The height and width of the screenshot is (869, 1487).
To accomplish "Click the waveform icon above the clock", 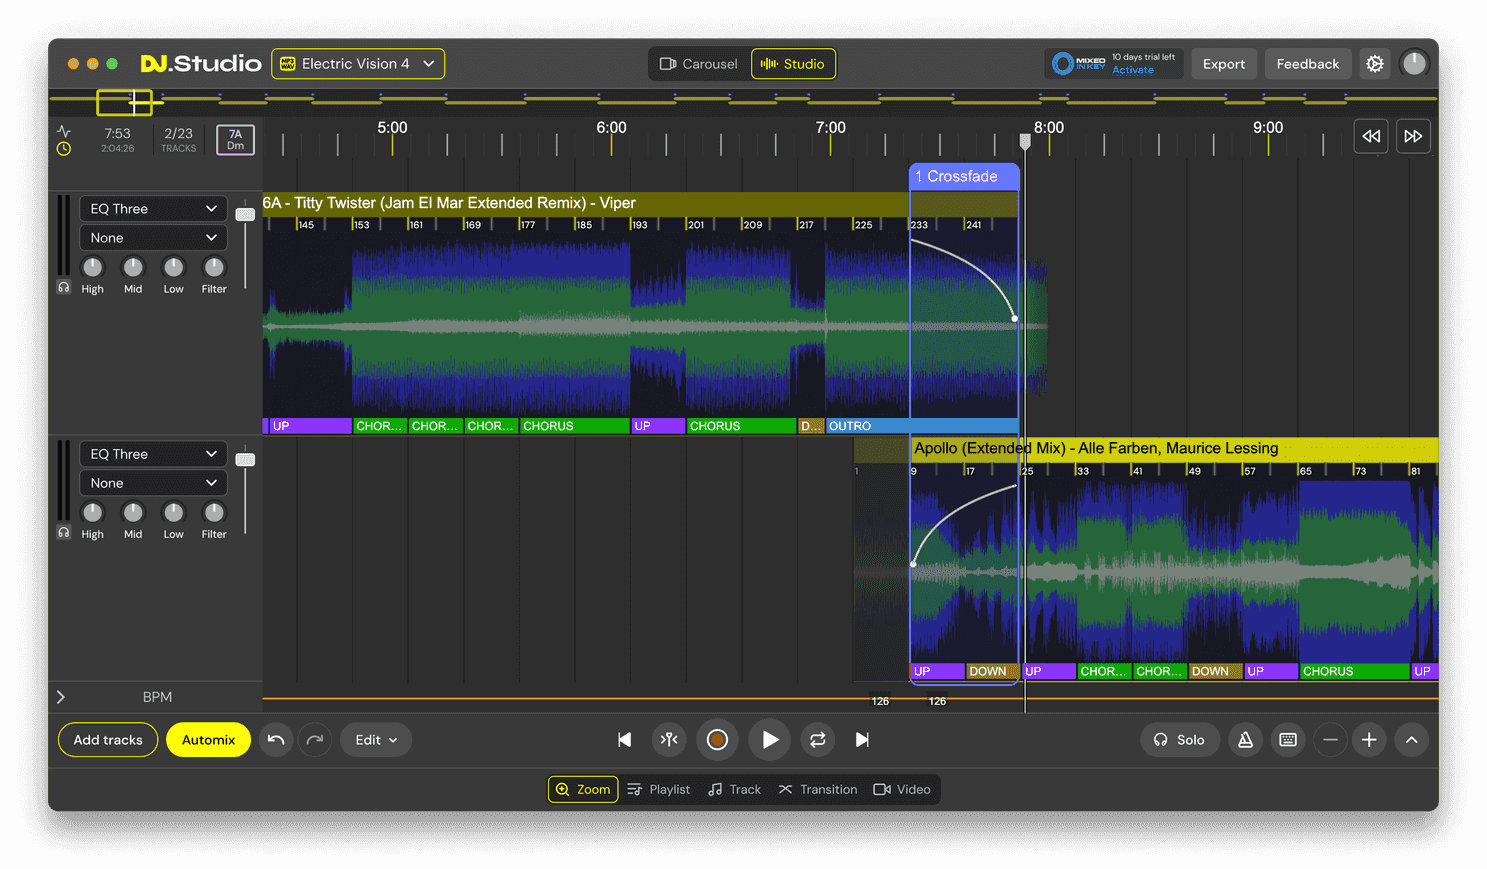I will [x=62, y=130].
